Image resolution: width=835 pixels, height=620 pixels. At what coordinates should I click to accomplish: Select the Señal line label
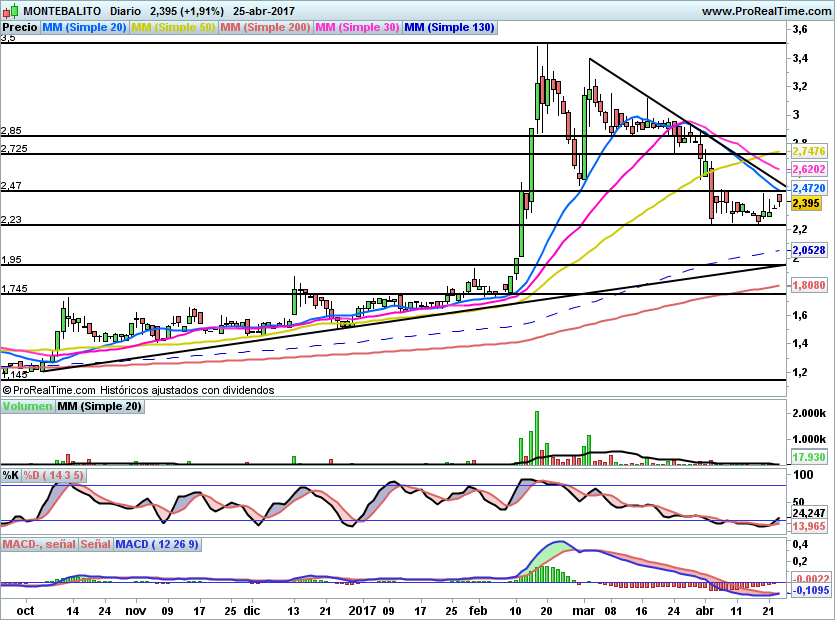click(x=95, y=545)
